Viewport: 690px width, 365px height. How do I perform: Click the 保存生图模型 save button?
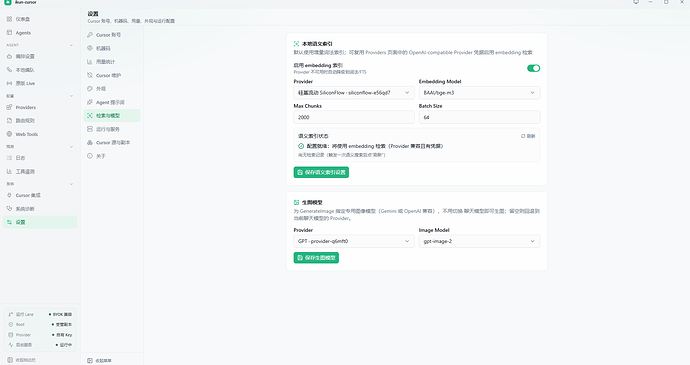click(316, 258)
